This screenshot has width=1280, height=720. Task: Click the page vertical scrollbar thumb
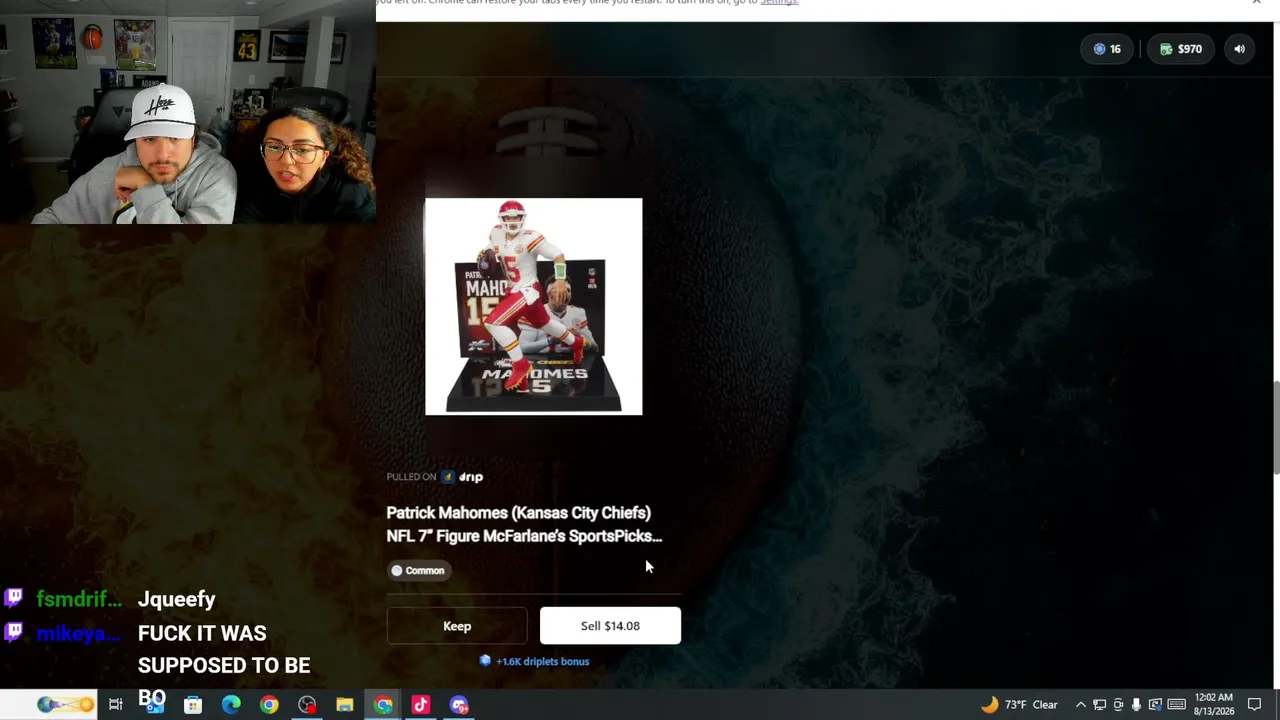[x=1275, y=428]
